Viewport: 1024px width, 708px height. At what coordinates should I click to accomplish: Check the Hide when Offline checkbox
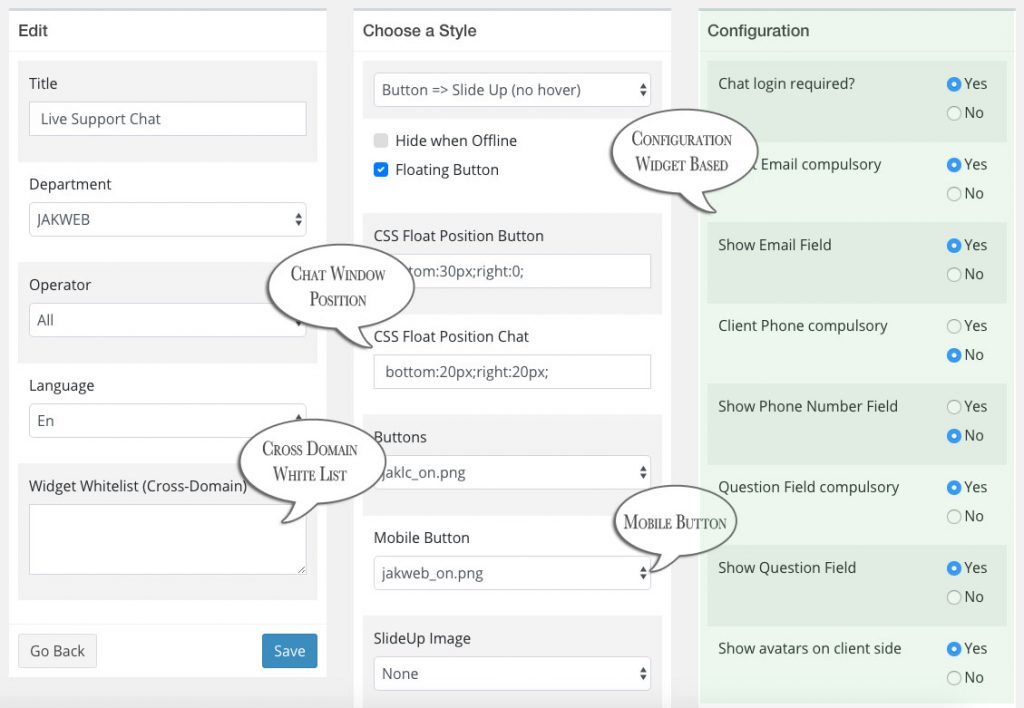tap(381, 141)
